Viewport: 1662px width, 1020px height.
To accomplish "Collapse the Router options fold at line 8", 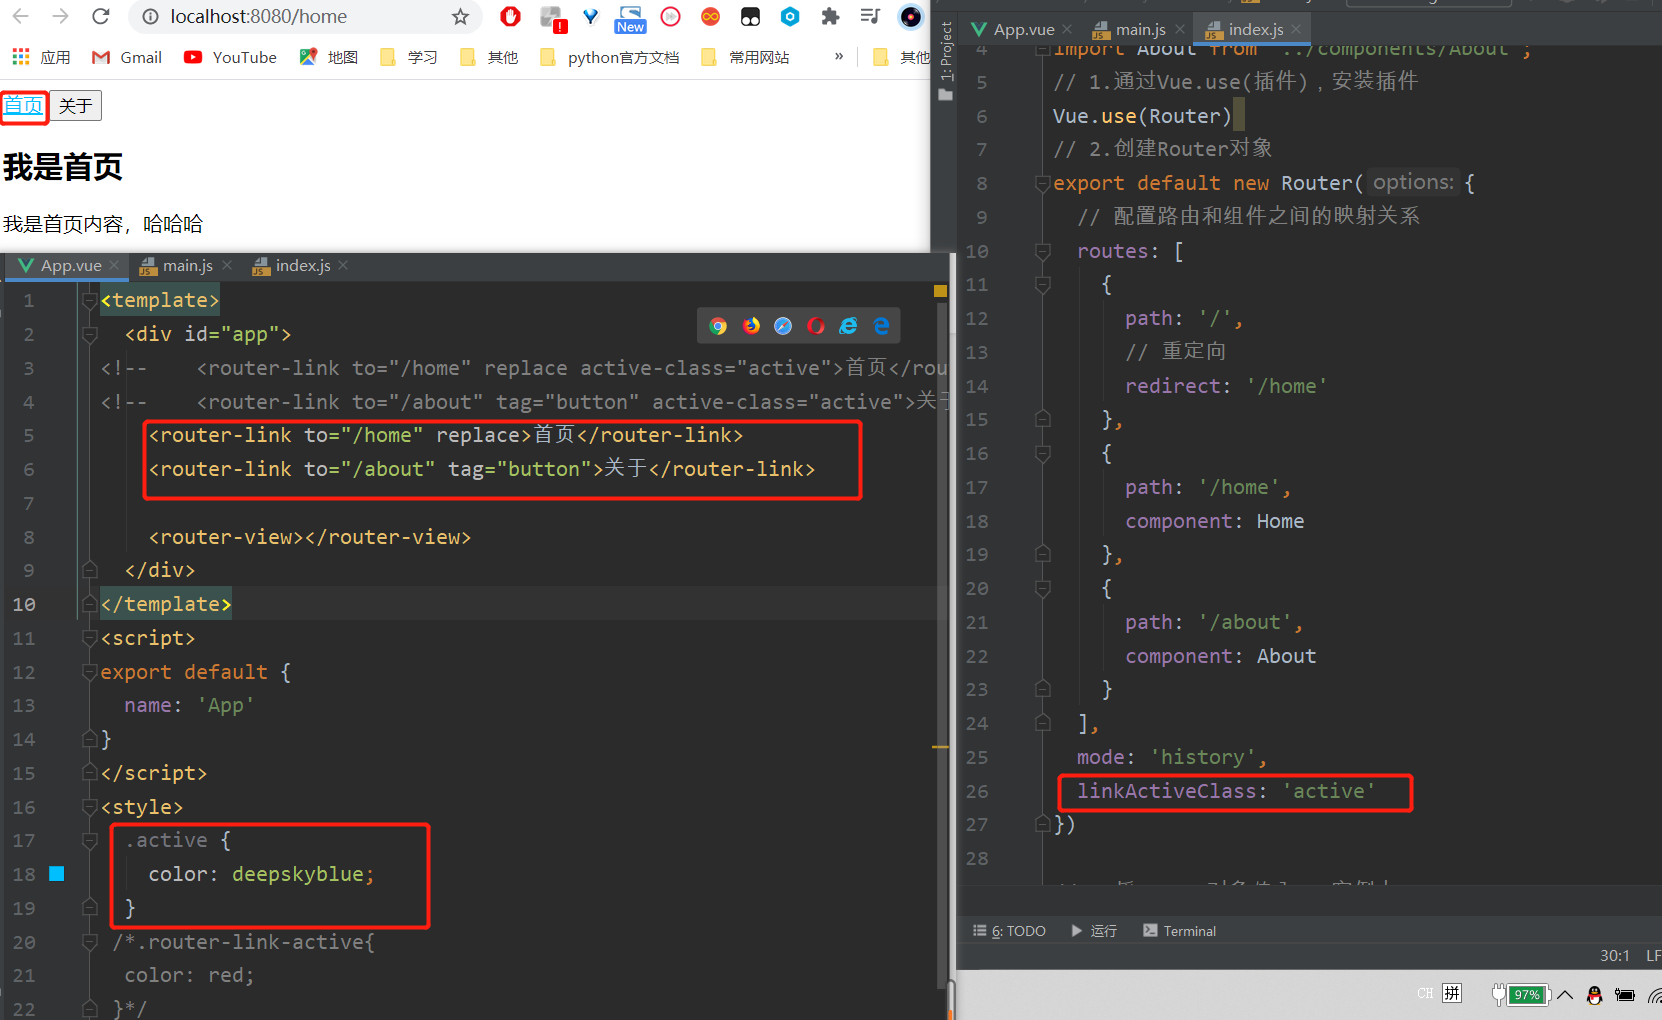I will tap(1043, 183).
